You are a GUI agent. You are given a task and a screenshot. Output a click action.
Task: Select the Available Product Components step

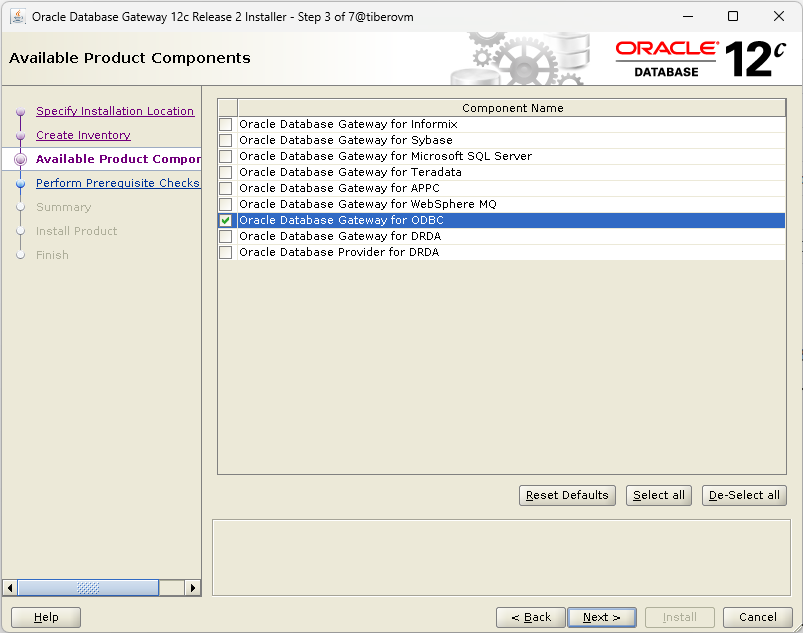pyautogui.click(x=118, y=159)
